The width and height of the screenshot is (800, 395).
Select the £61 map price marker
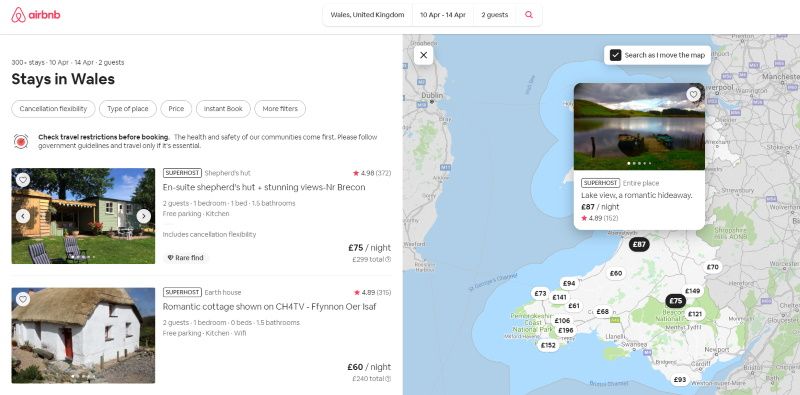pos(574,306)
